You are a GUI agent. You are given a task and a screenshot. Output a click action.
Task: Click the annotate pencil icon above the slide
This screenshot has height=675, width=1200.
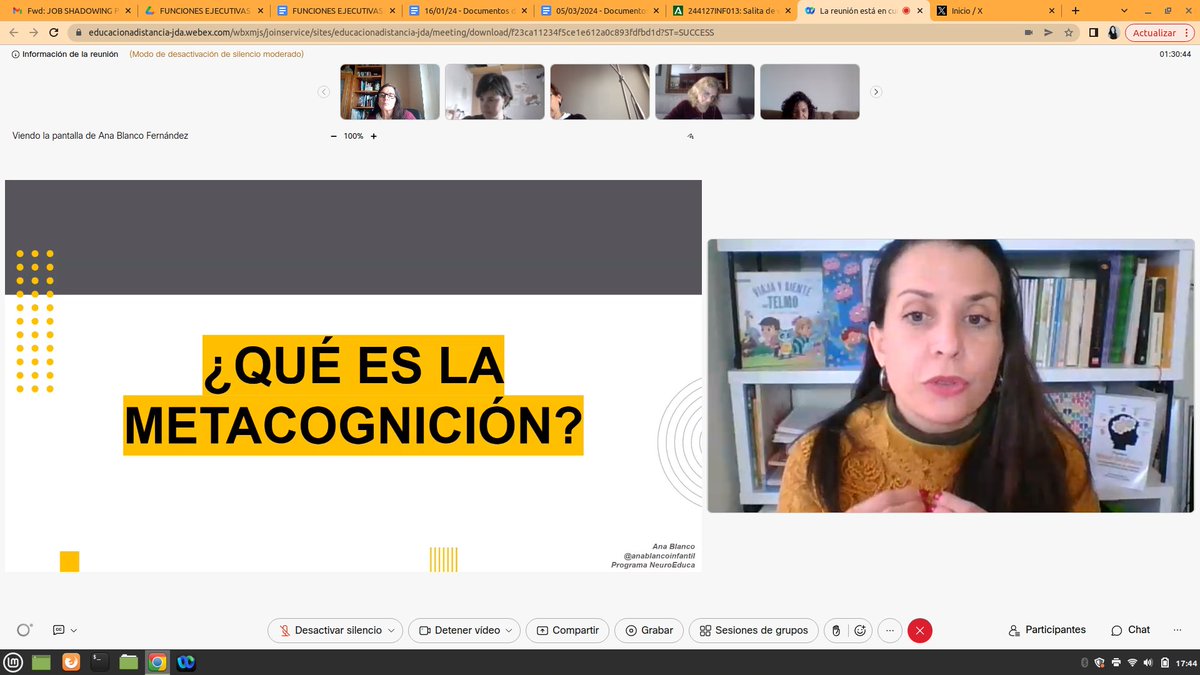[x=690, y=136]
